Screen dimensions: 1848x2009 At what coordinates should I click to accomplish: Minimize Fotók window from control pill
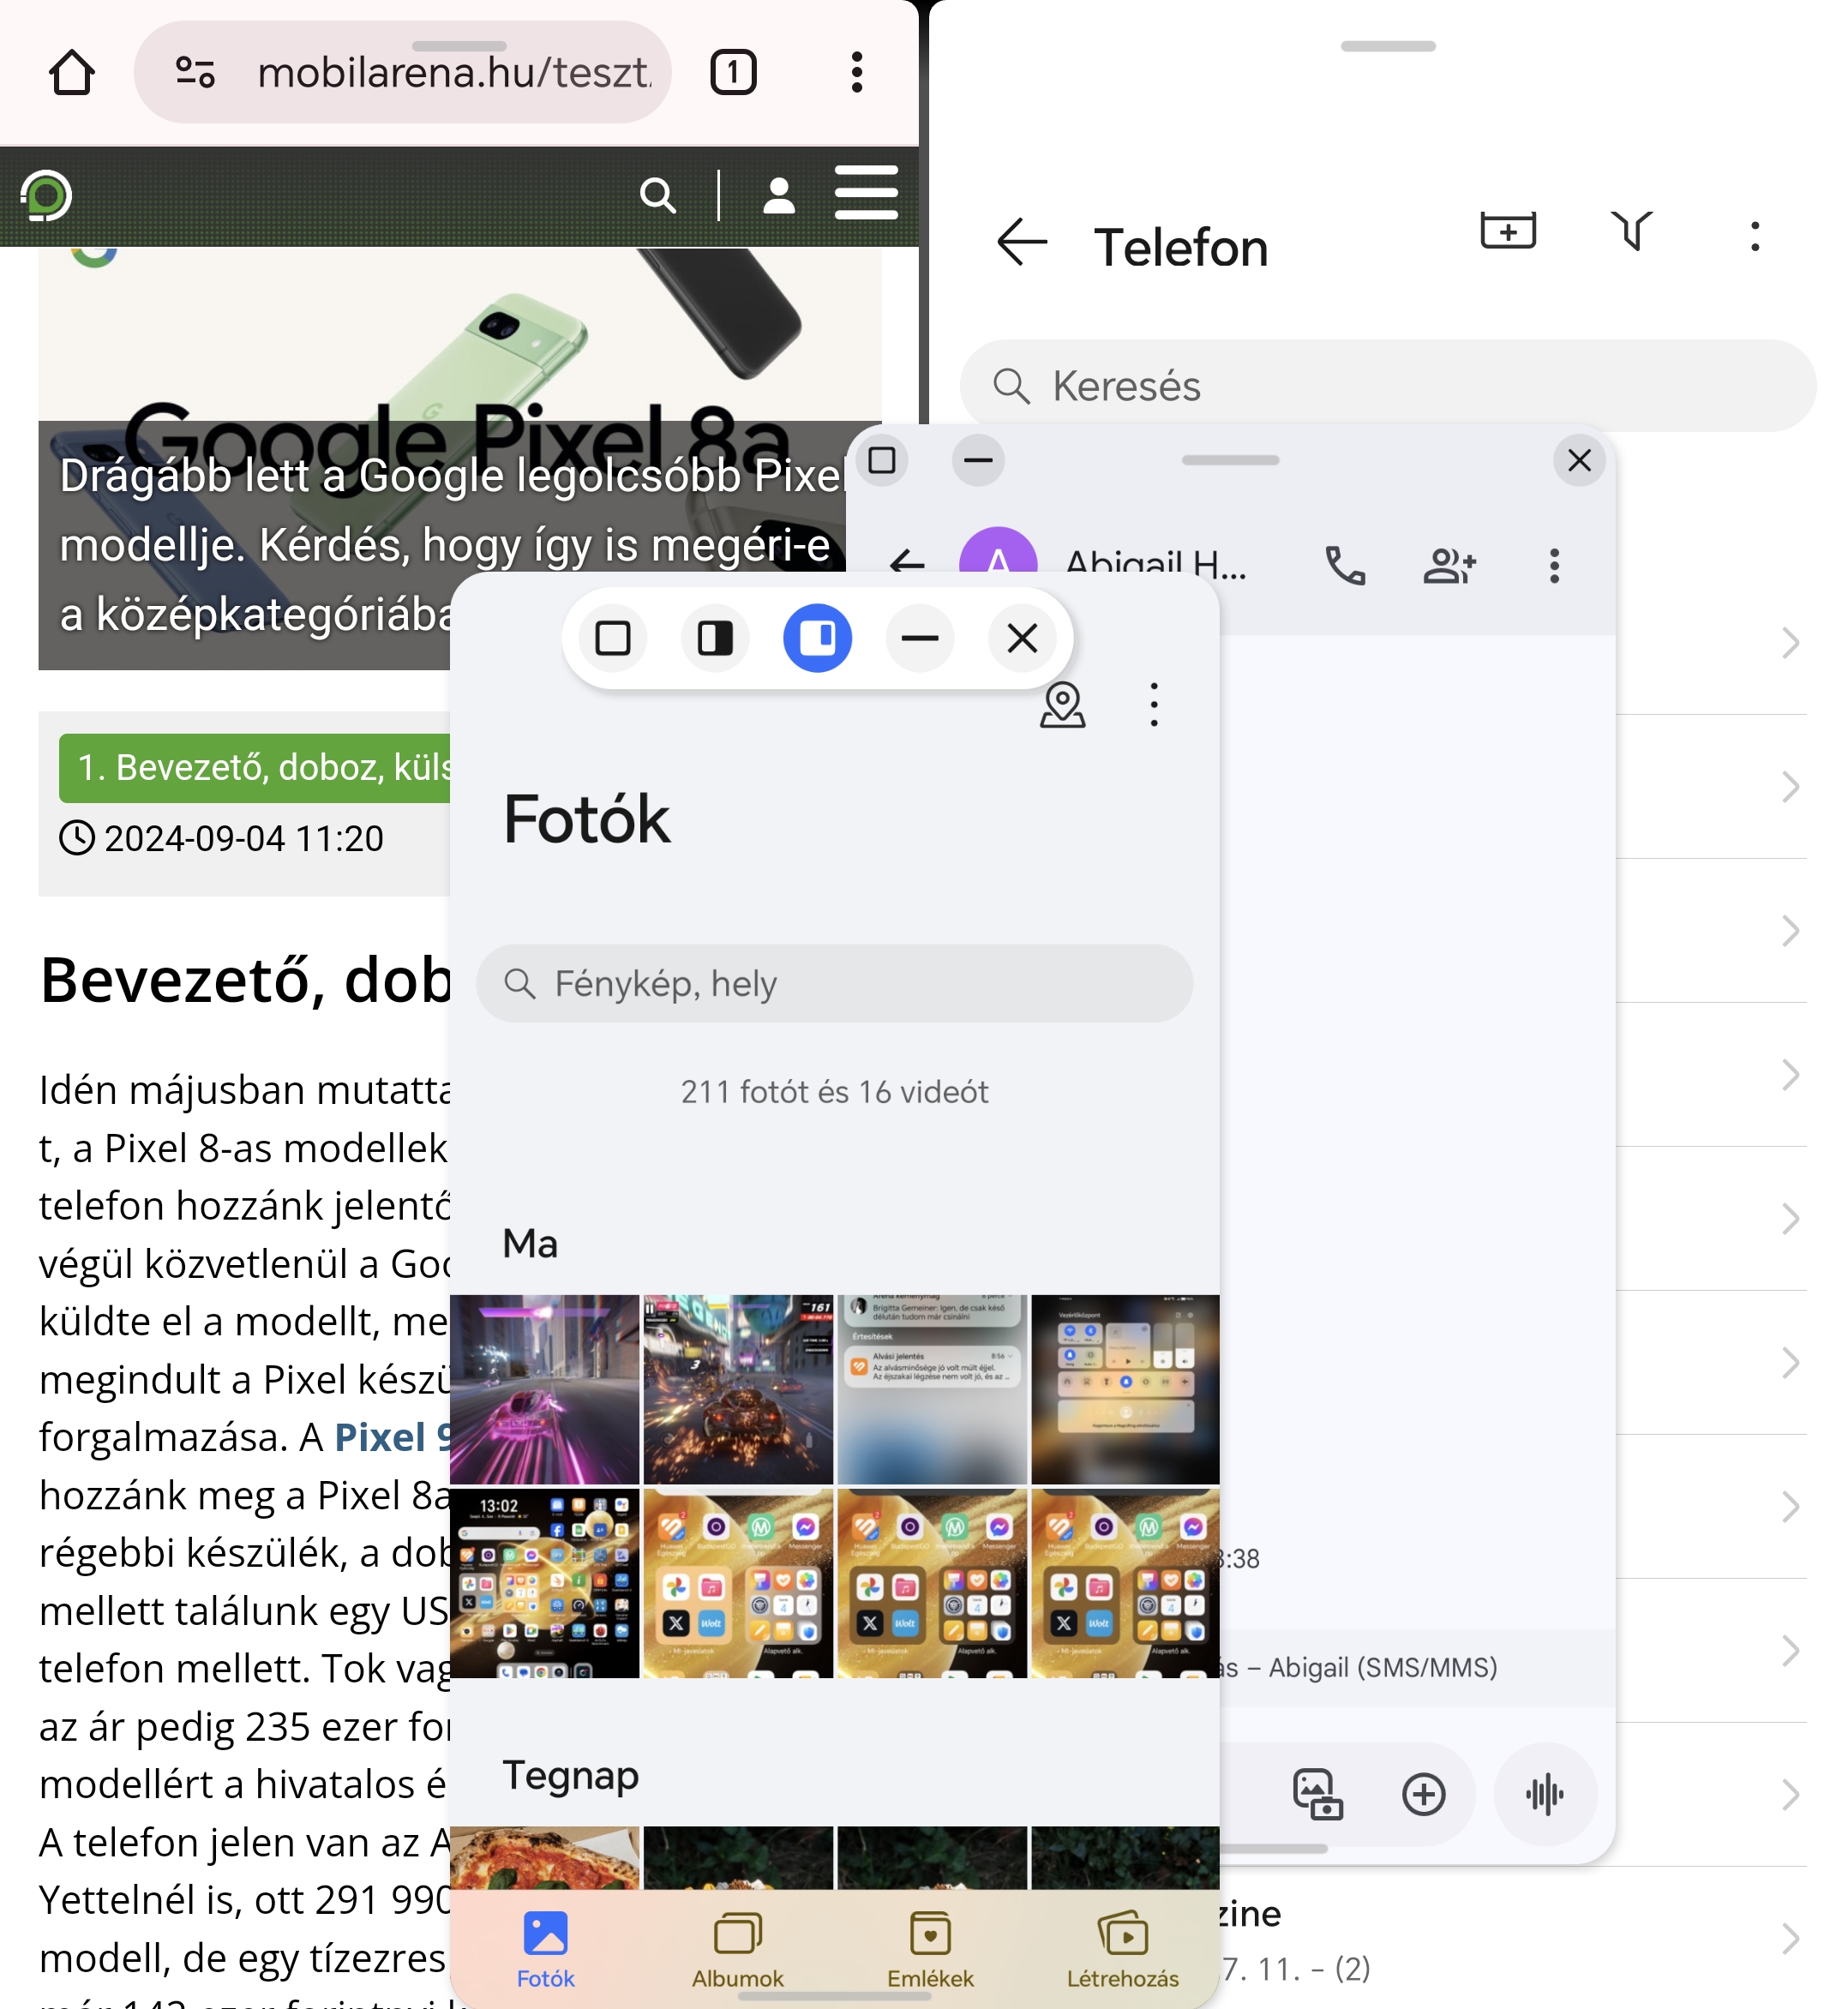point(920,638)
